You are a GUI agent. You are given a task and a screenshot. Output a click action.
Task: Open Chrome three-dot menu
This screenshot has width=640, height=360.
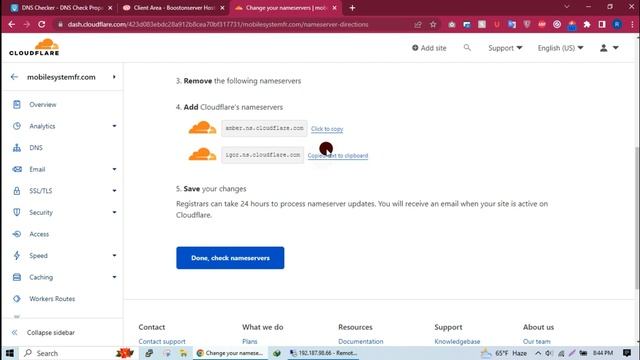coord(632,24)
